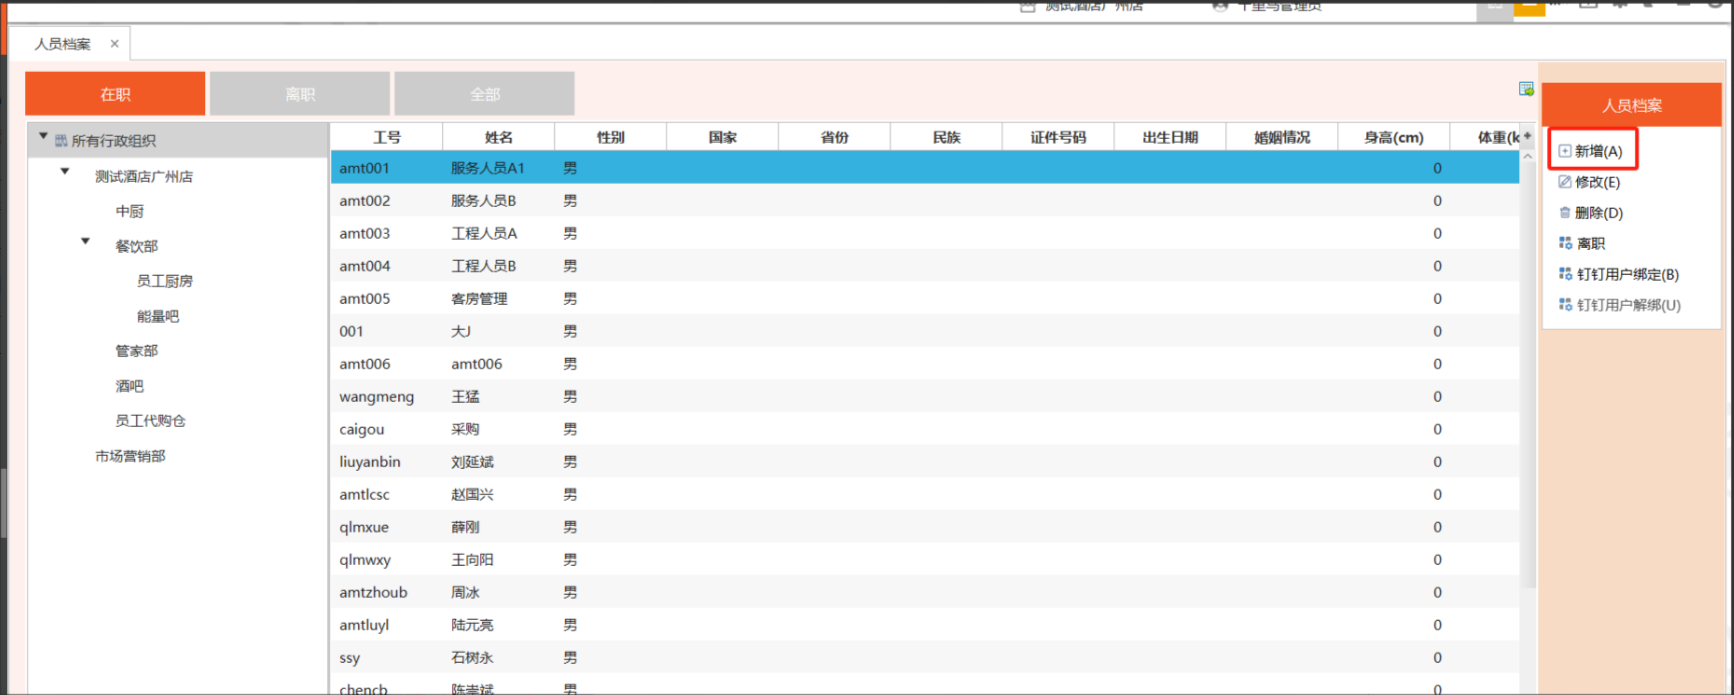1734x695 pixels.
Task: Select the 市场营销部 department
Action: pyautogui.click(x=130, y=456)
